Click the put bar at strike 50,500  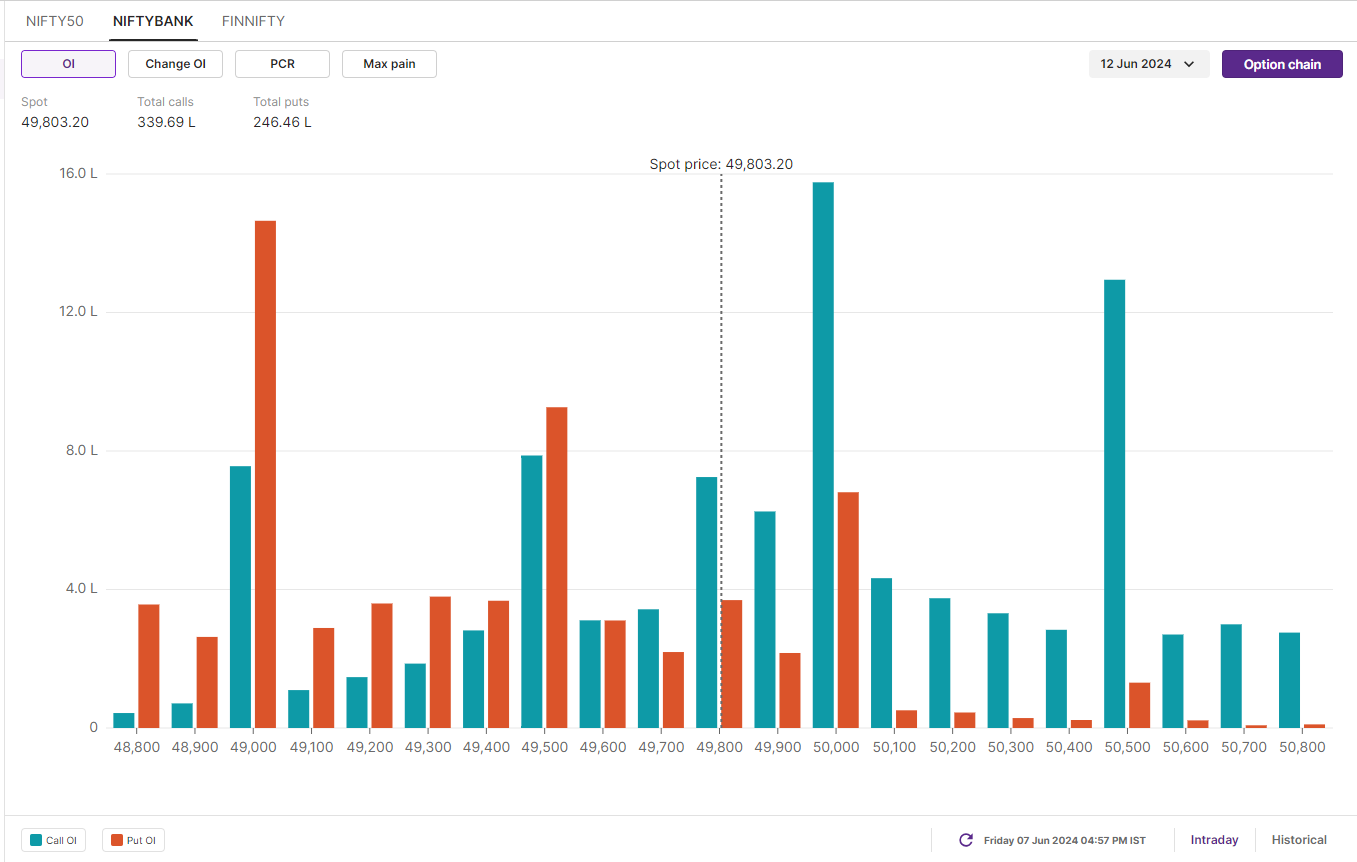[x=1139, y=705]
